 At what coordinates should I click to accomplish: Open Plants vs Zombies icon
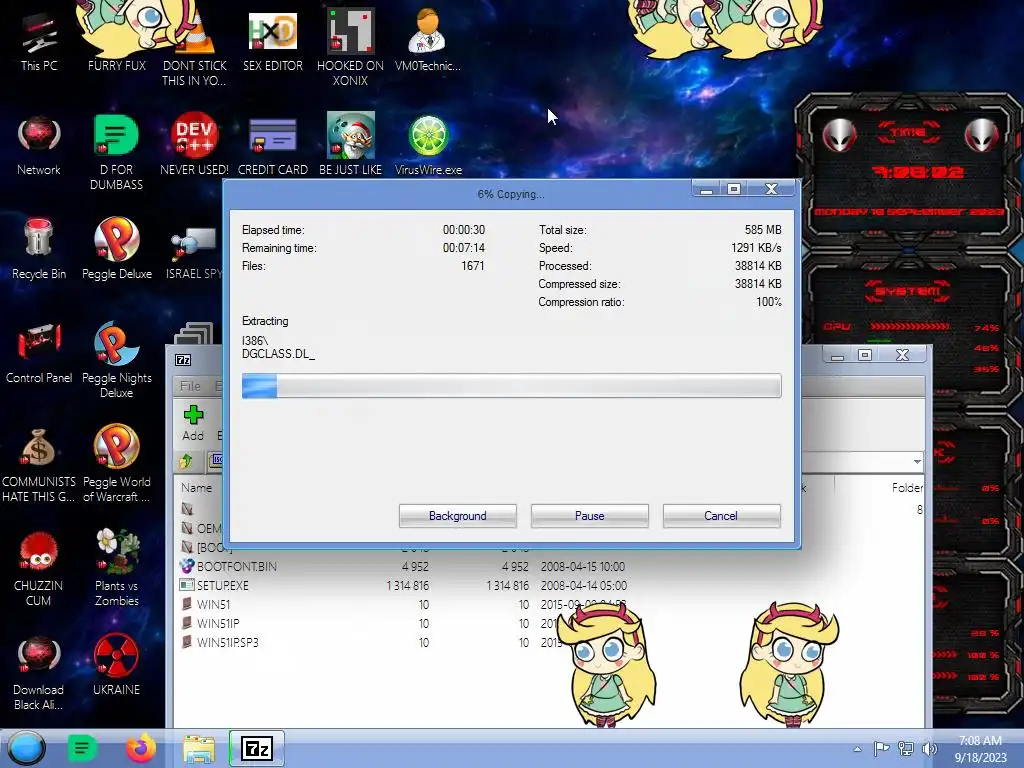(116, 568)
